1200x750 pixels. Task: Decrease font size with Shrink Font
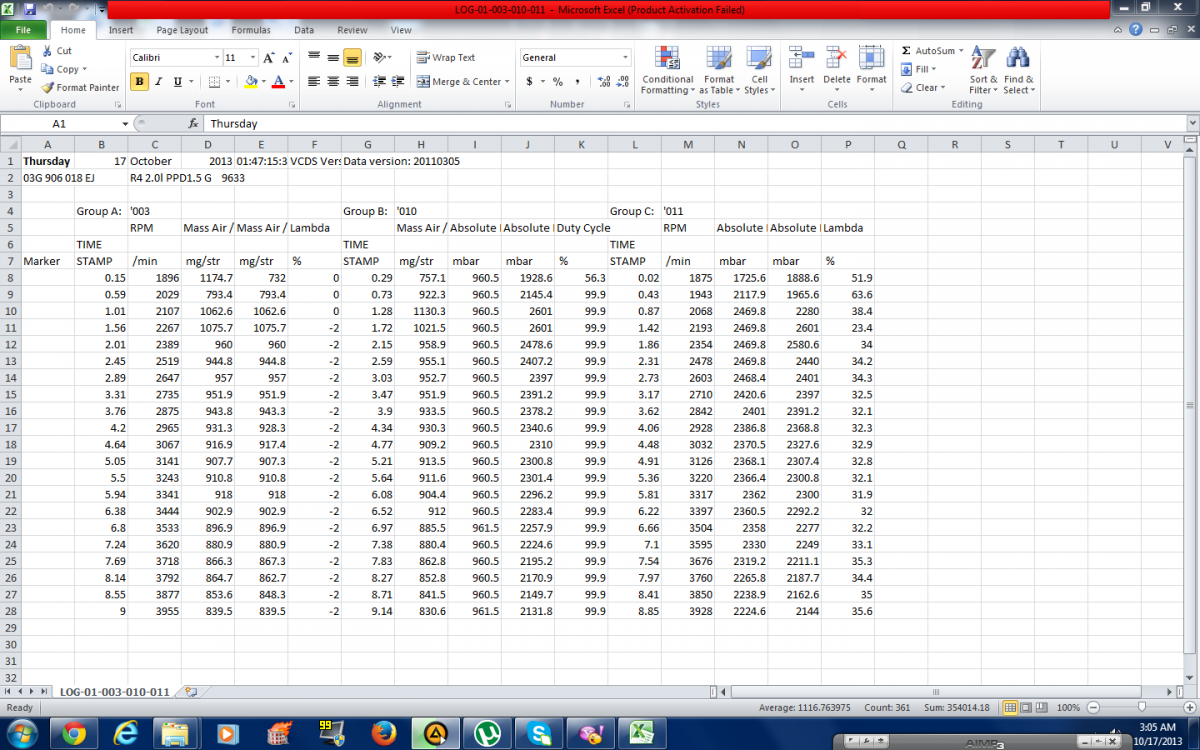(x=286, y=58)
